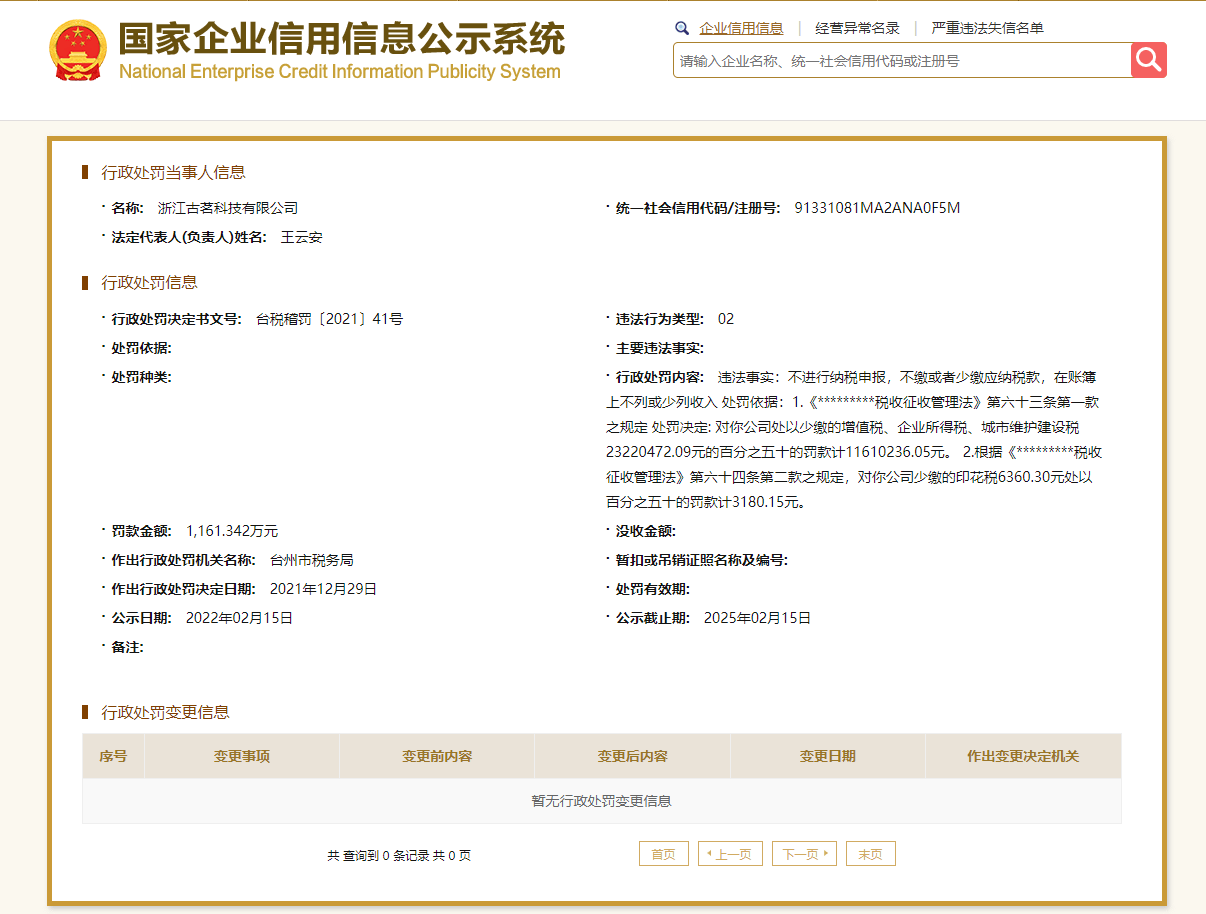Click the 变更后内容 column header
This screenshot has width=1206, height=914.
coord(633,756)
